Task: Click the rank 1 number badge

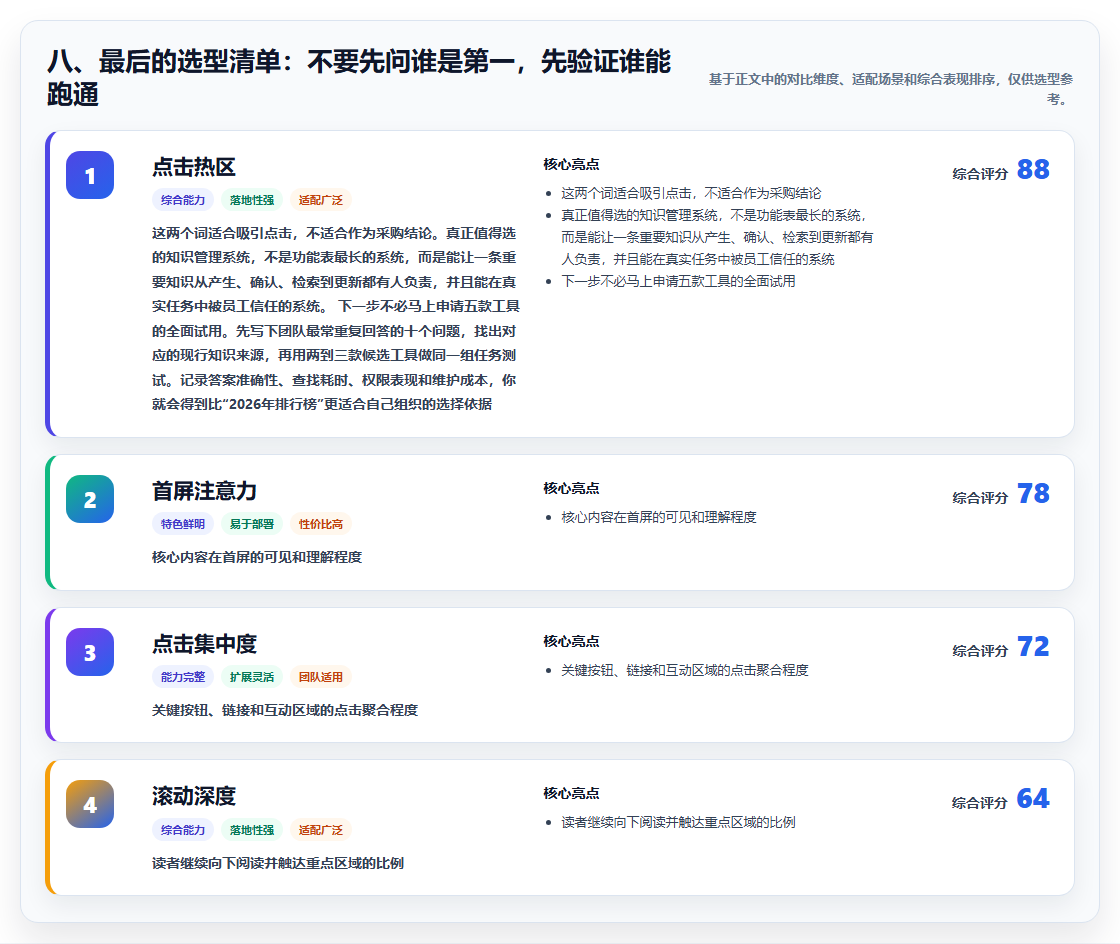Action: coord(90,175)
